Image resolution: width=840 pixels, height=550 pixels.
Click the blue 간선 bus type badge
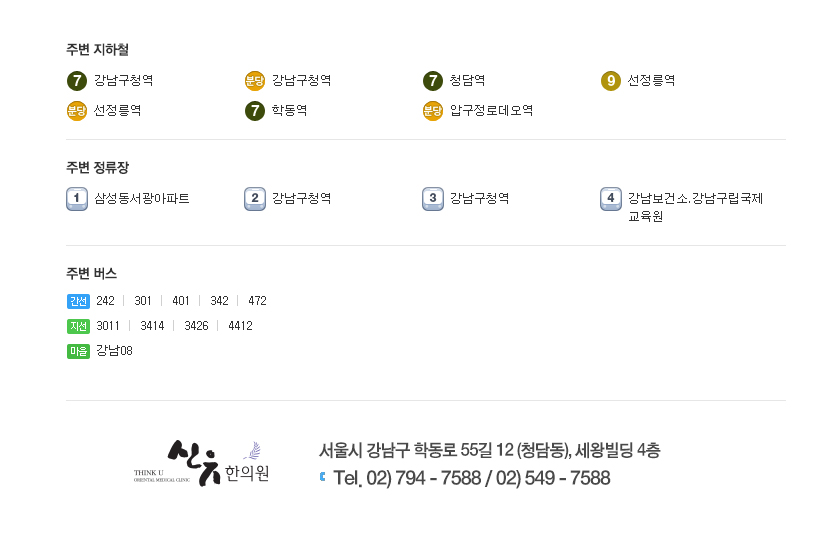78,301
